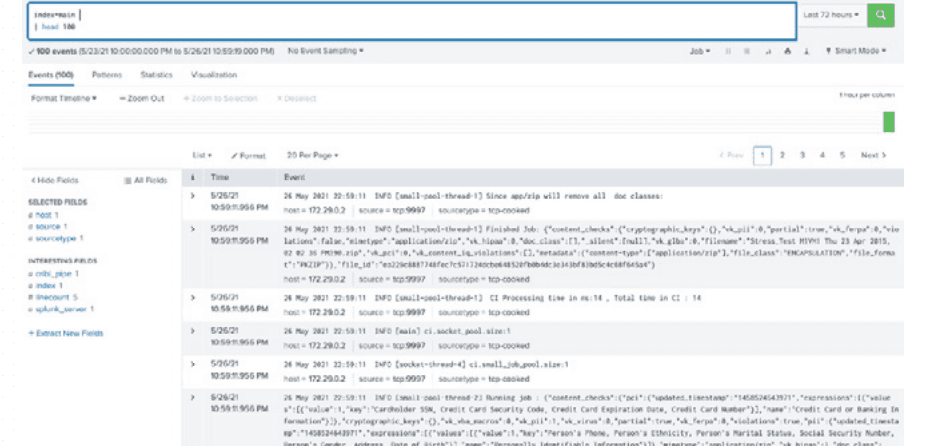
Task: Click the export results icon
Action: [x=809, y=50]
